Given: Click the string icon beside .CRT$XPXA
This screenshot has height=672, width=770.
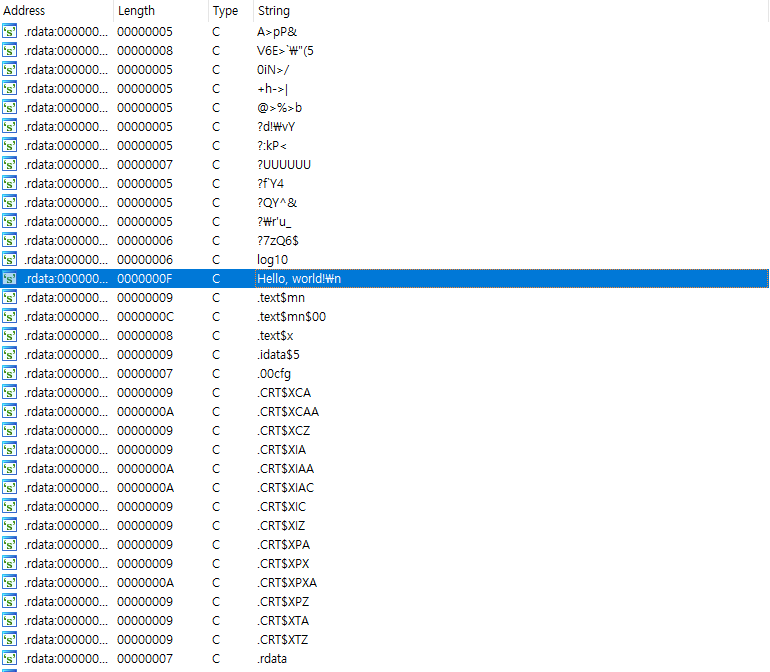Looking at the screenshot, I should pos(9,583).
